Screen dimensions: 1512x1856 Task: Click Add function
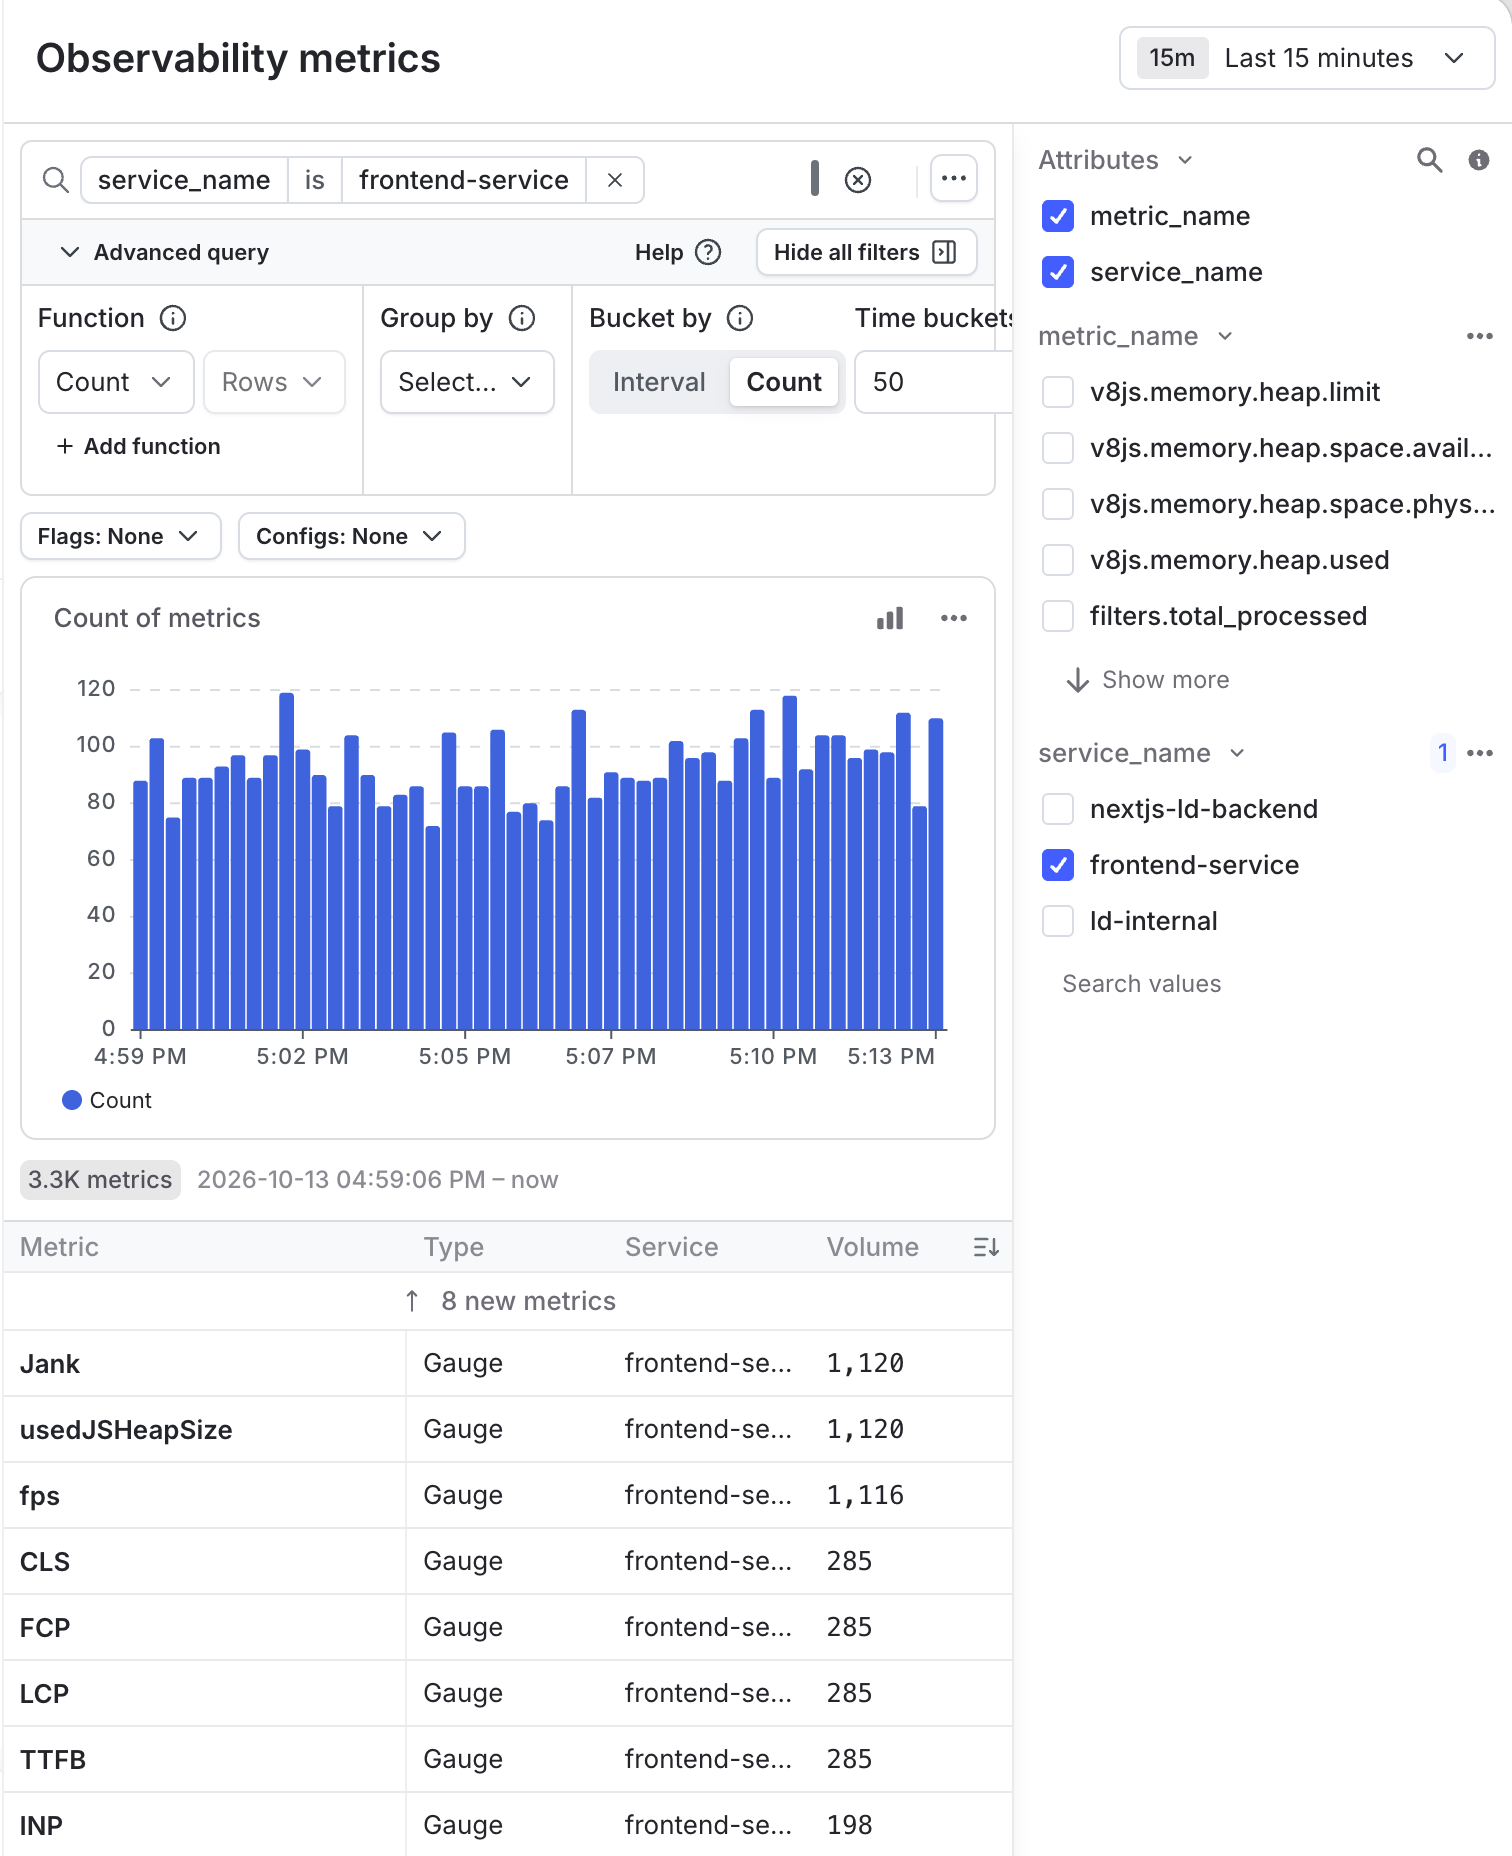139,446
